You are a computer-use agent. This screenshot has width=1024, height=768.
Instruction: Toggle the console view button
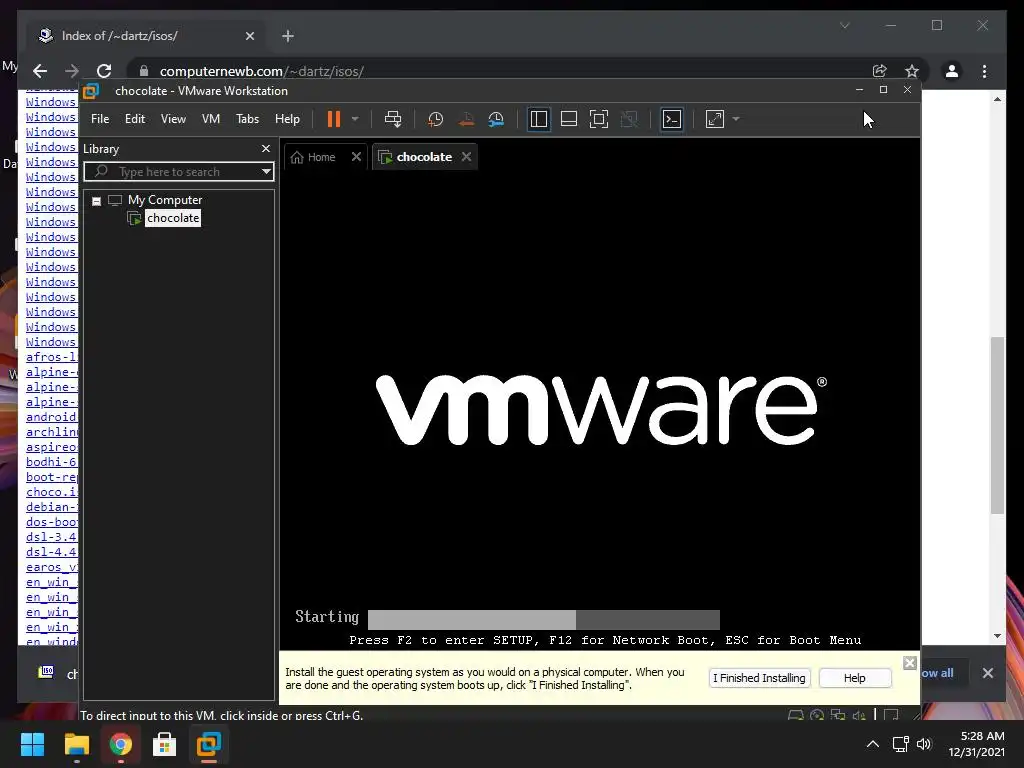pyautogui.click(x=672, y=119)
